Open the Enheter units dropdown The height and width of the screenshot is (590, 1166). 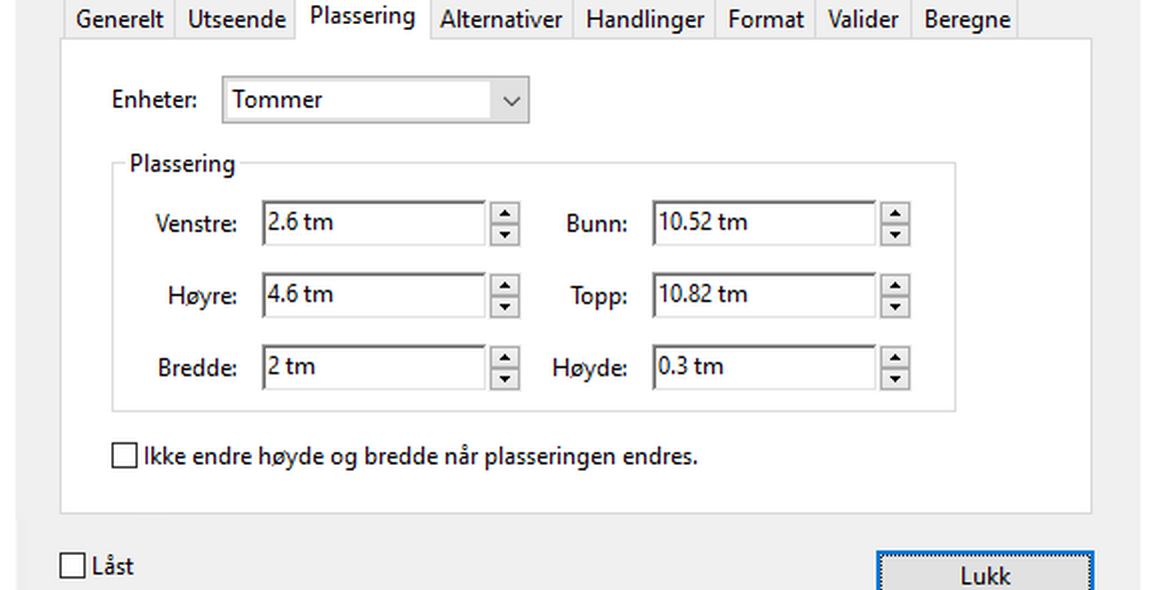(x=511, y=101)
